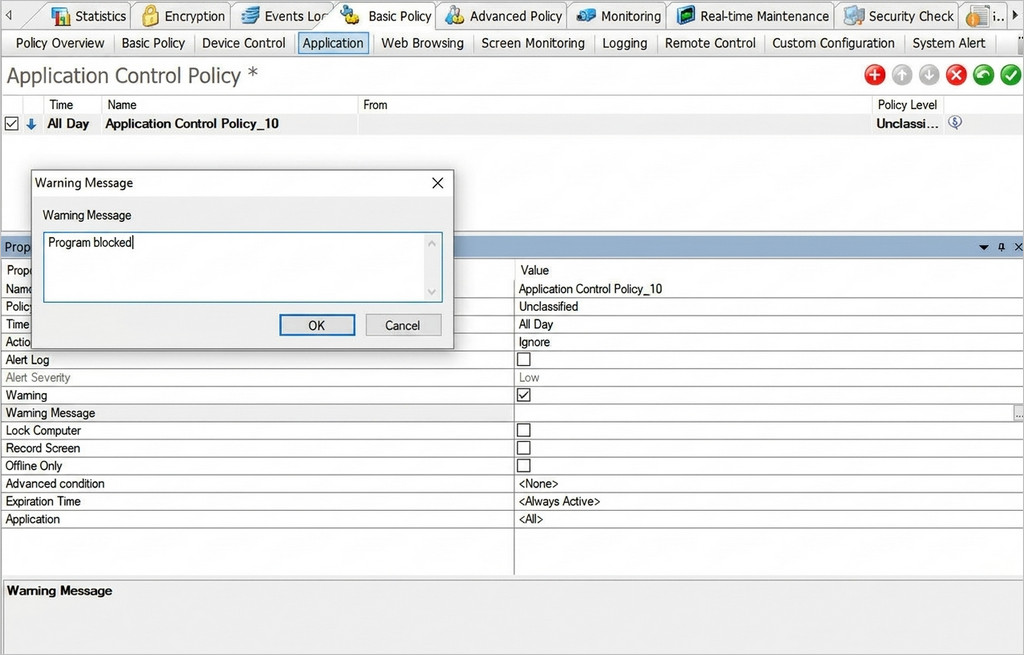Image resolution: width=1024 pixels, height=655 pixels.
Task: Go to Web Browsing sub-tab
Action: coord(423,43)
